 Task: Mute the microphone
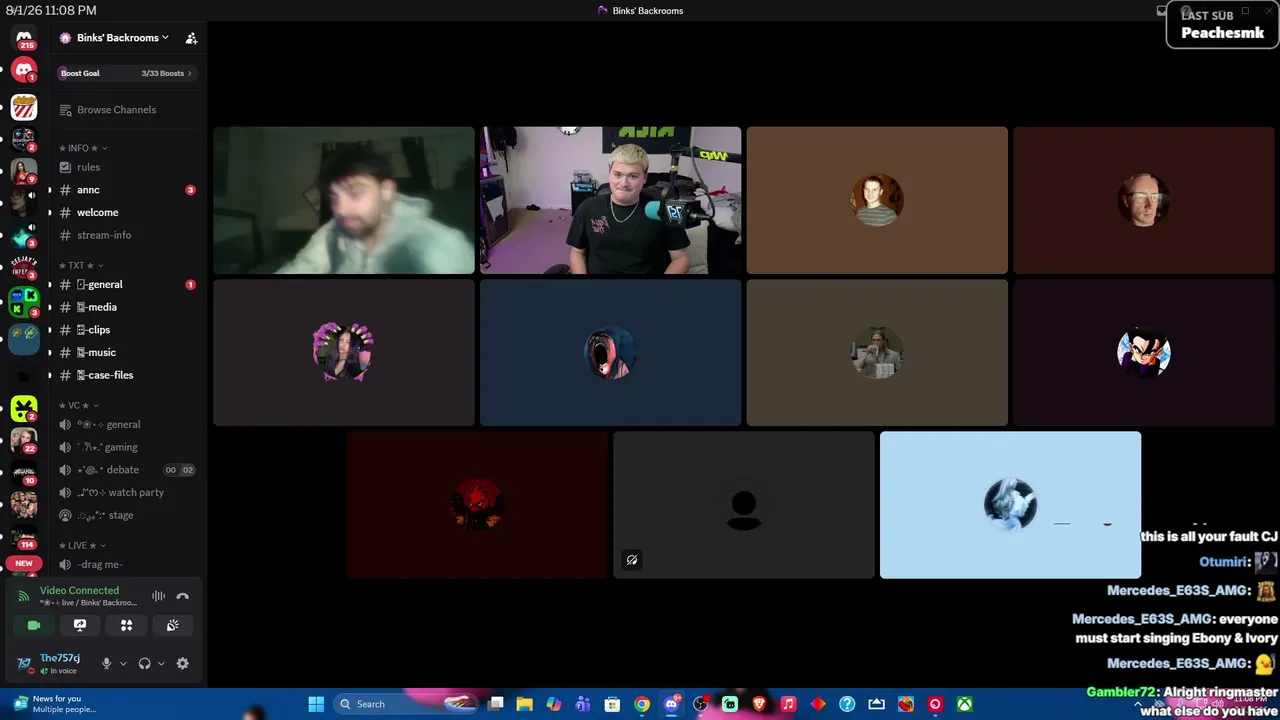coord(106,663)
